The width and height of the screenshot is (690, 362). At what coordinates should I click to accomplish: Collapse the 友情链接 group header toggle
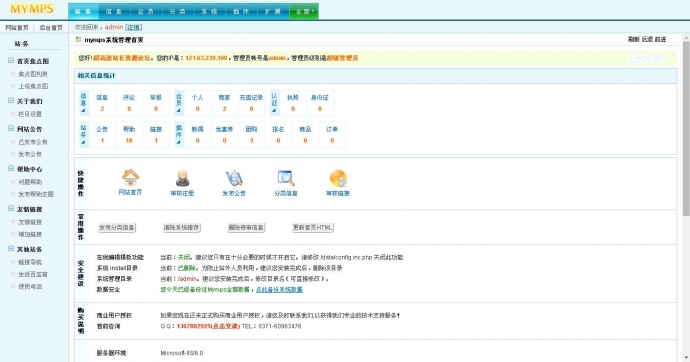point(11,208)
